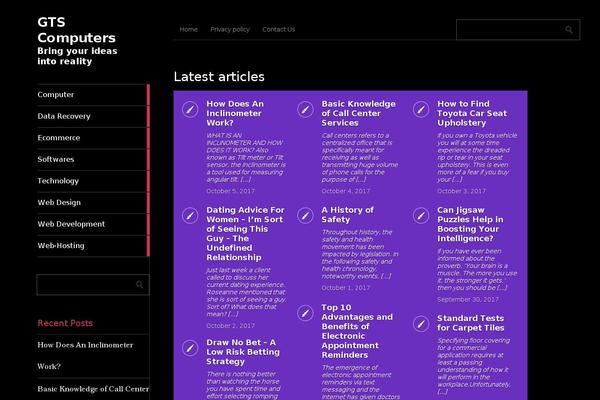Click excerpt starting Call centers refers to
Screen dimensions: 600x400
[360, 157]
